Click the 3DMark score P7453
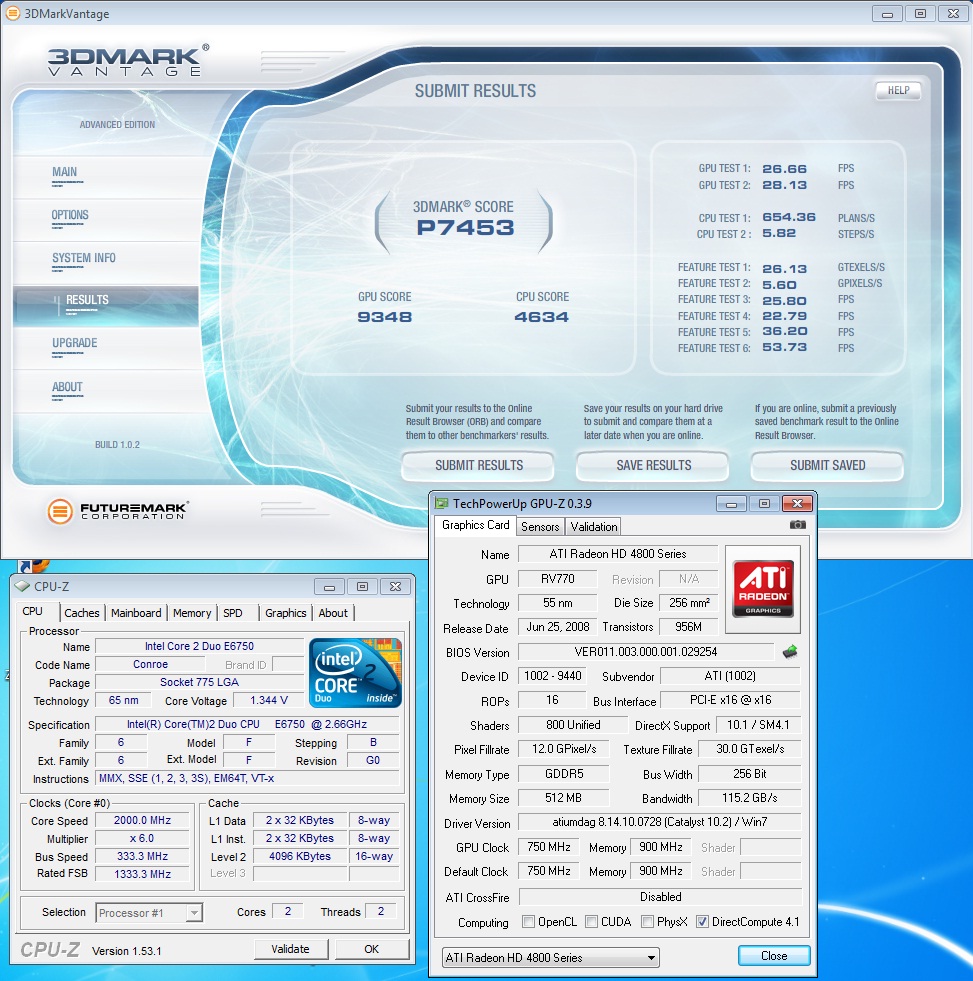Screen dimensions: 973x981 tap(465, 228)
